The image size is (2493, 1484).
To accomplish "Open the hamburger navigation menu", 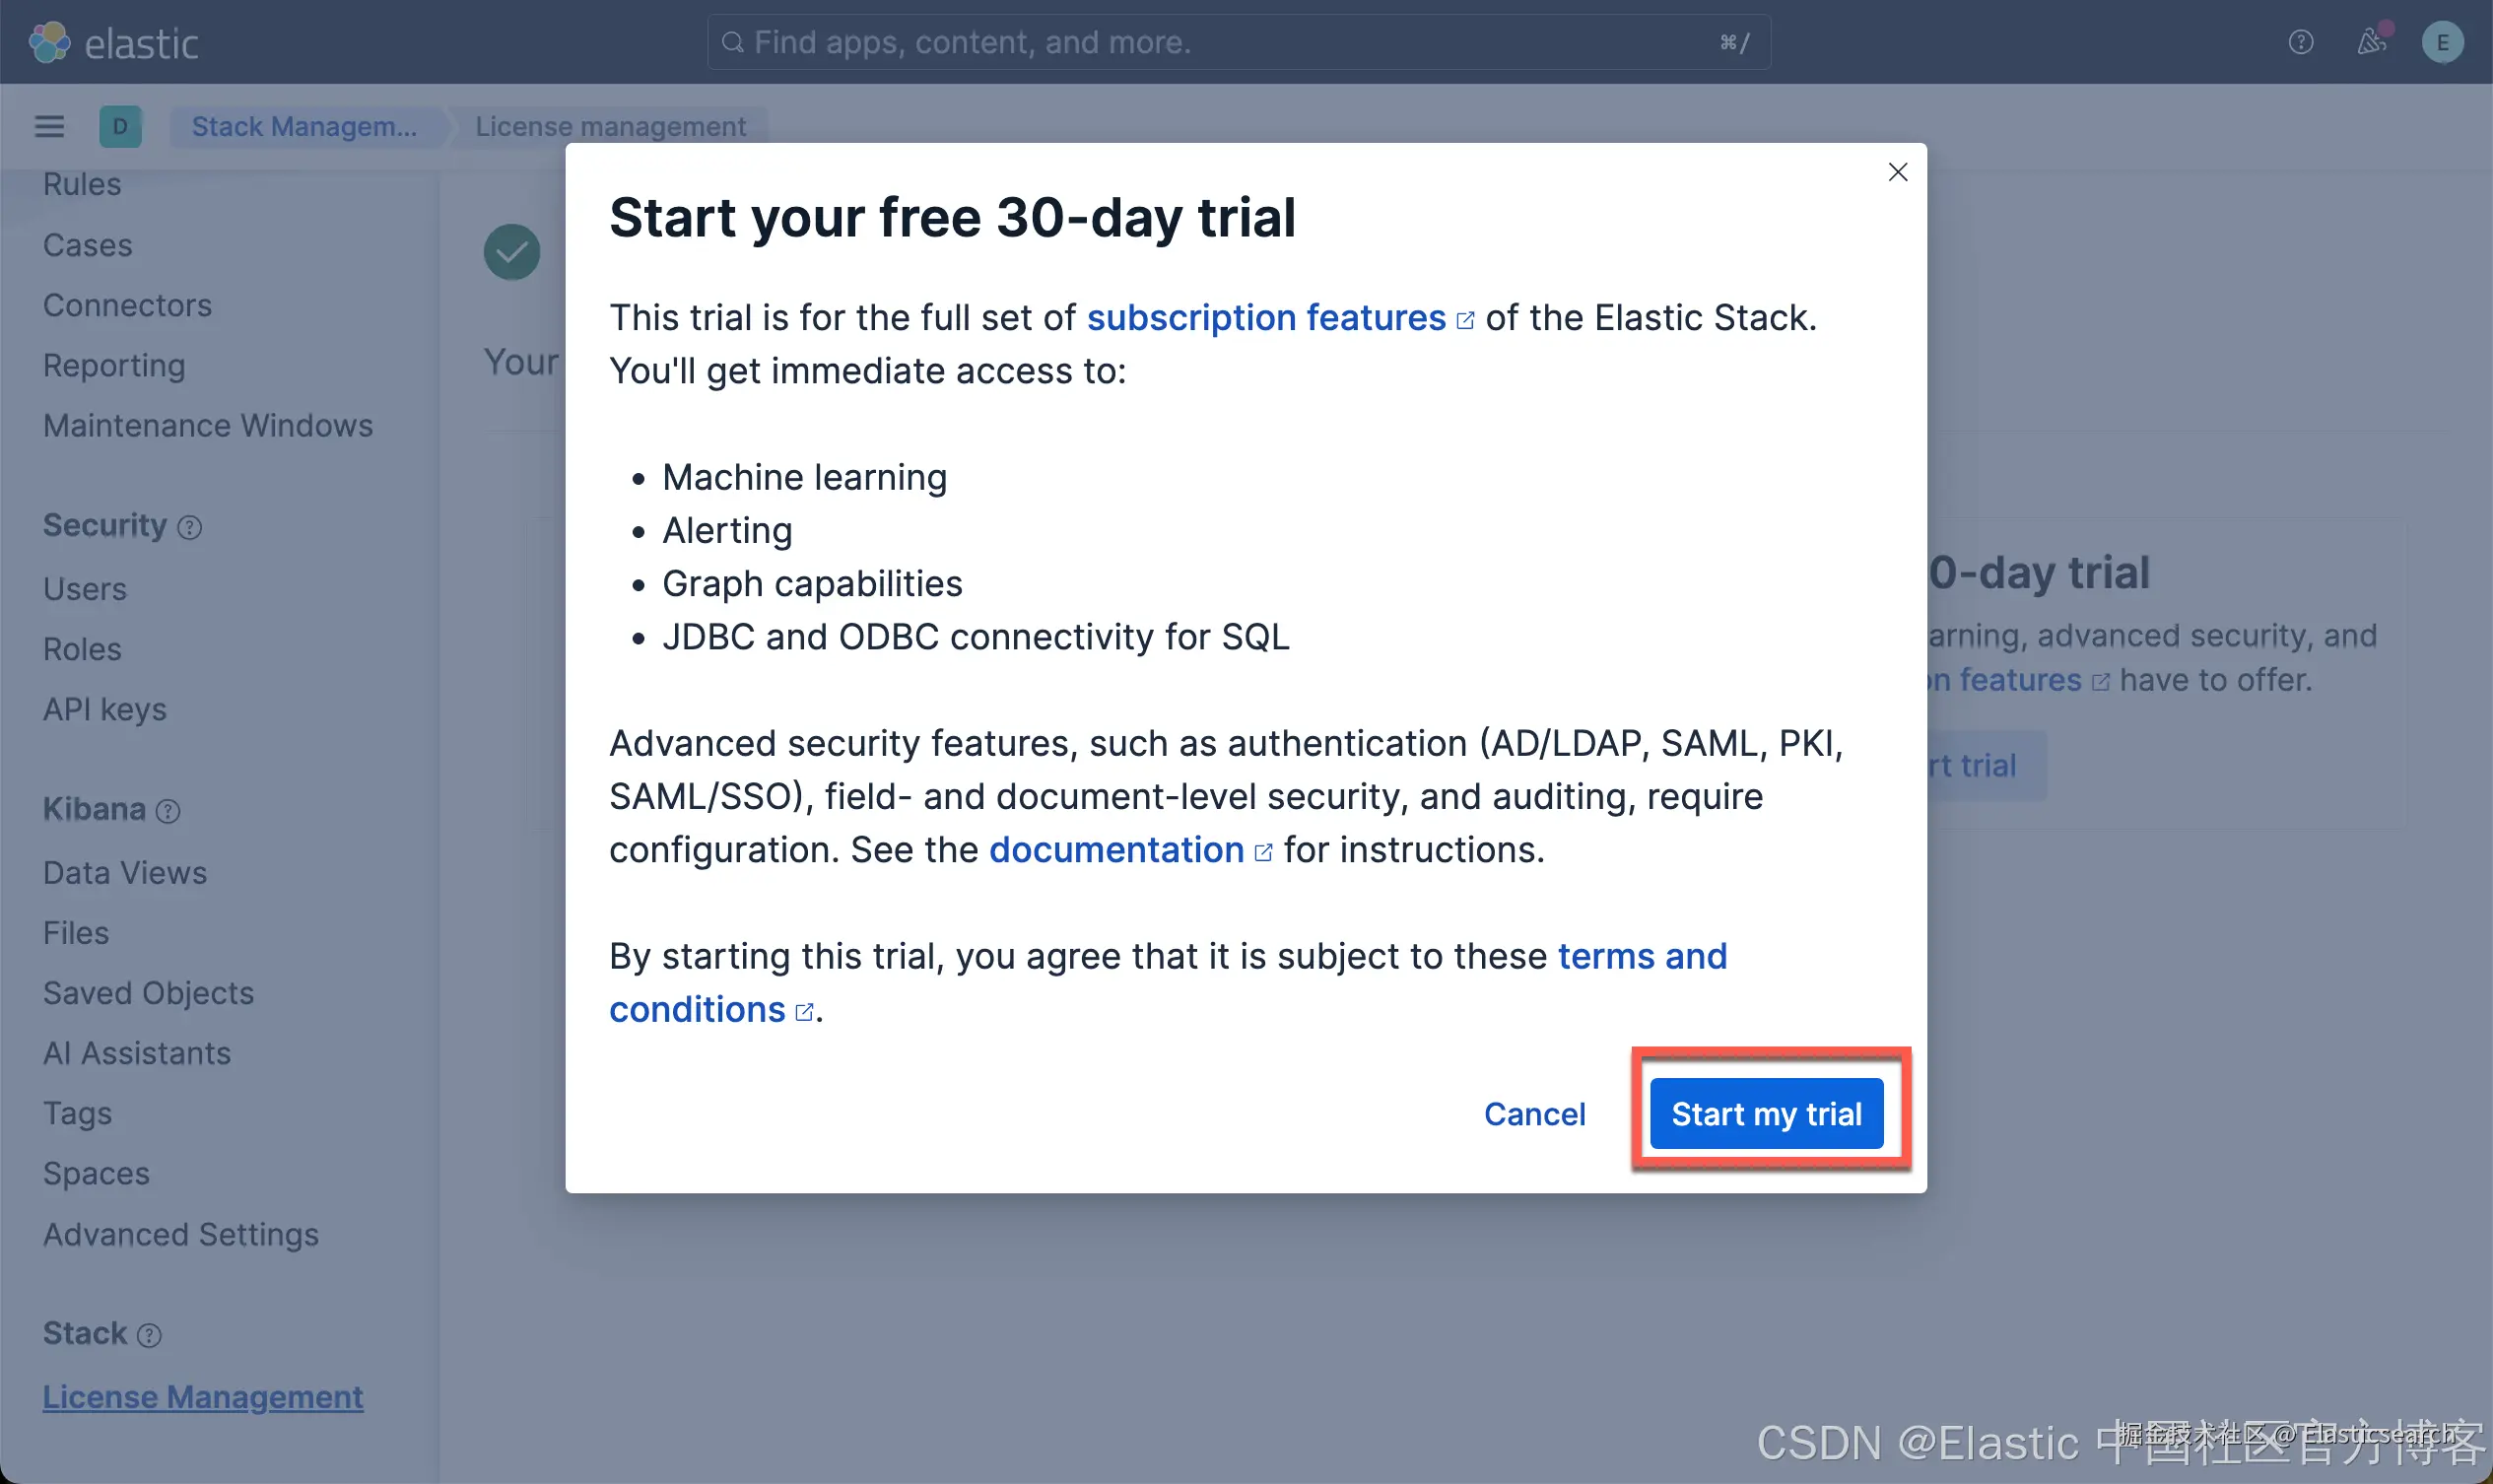I will click(x=49, y=127).
